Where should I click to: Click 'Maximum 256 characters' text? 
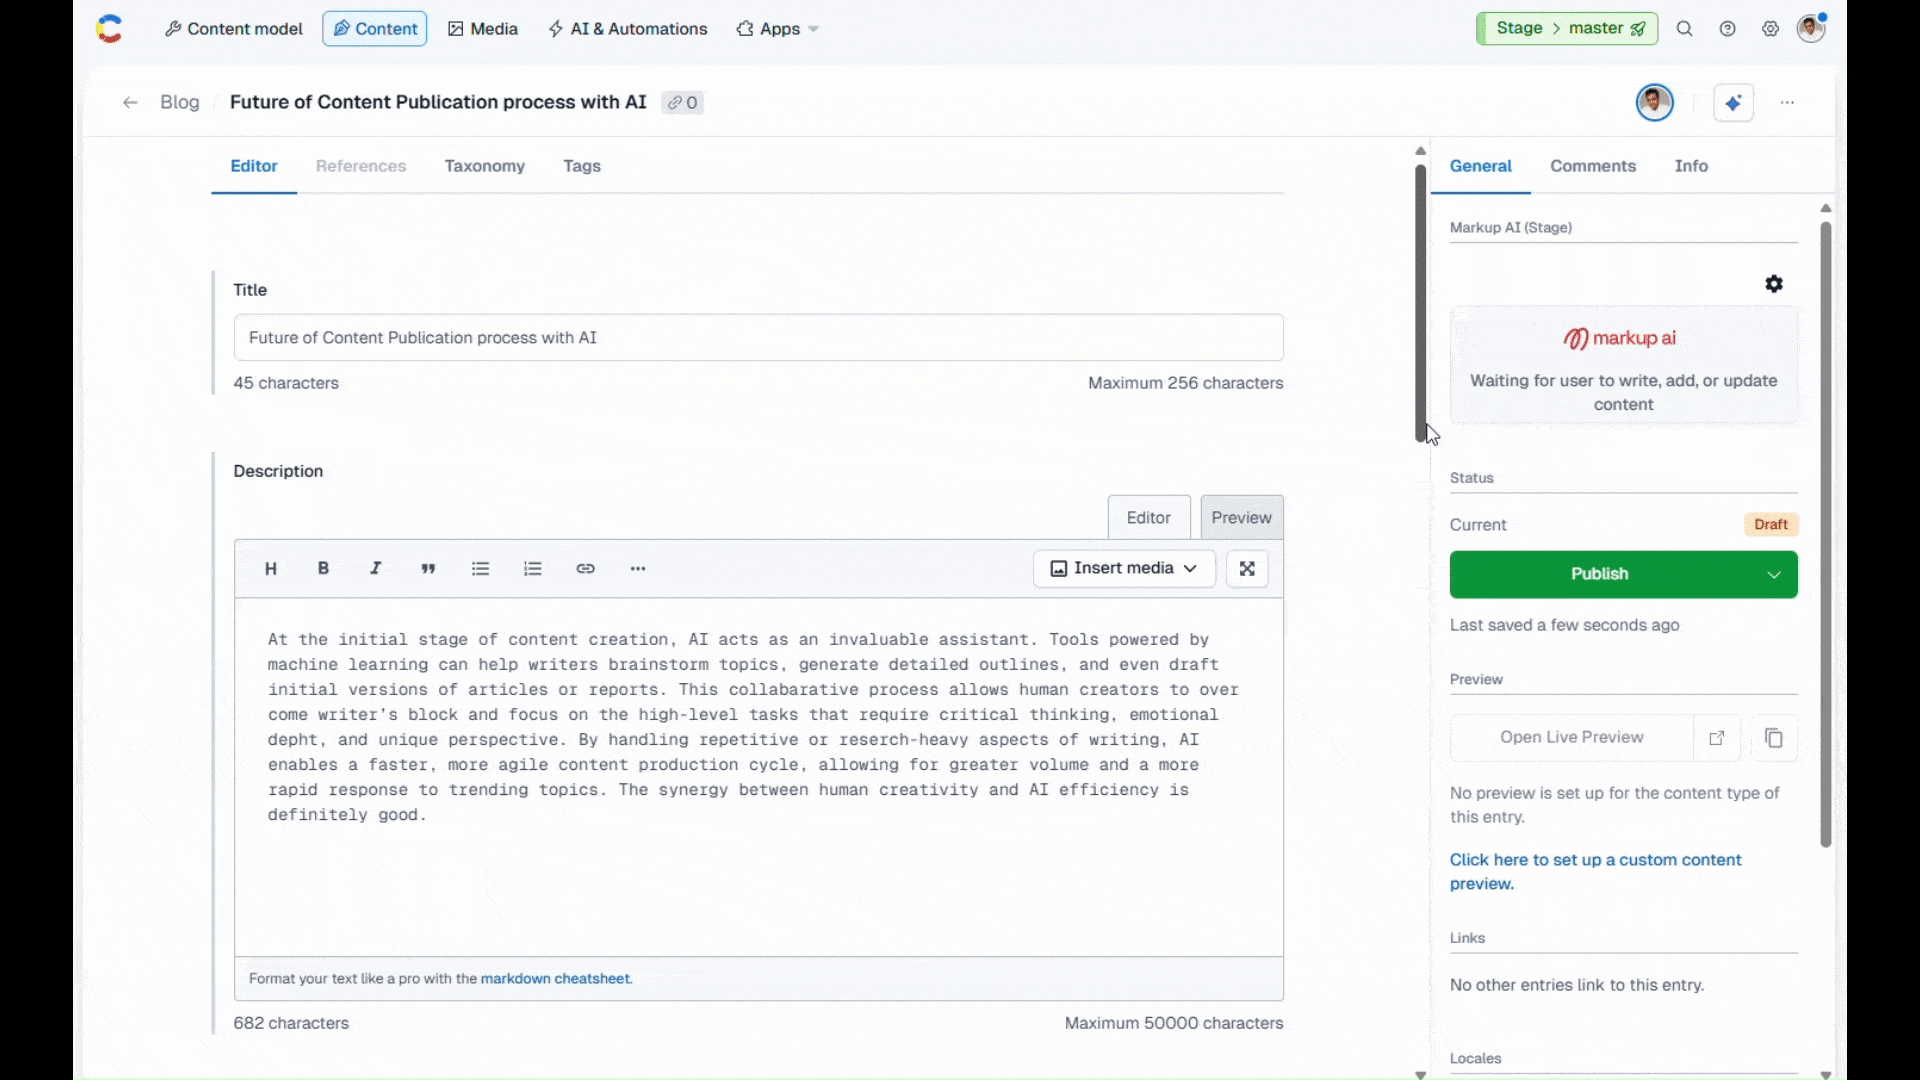coord(1185,383)
